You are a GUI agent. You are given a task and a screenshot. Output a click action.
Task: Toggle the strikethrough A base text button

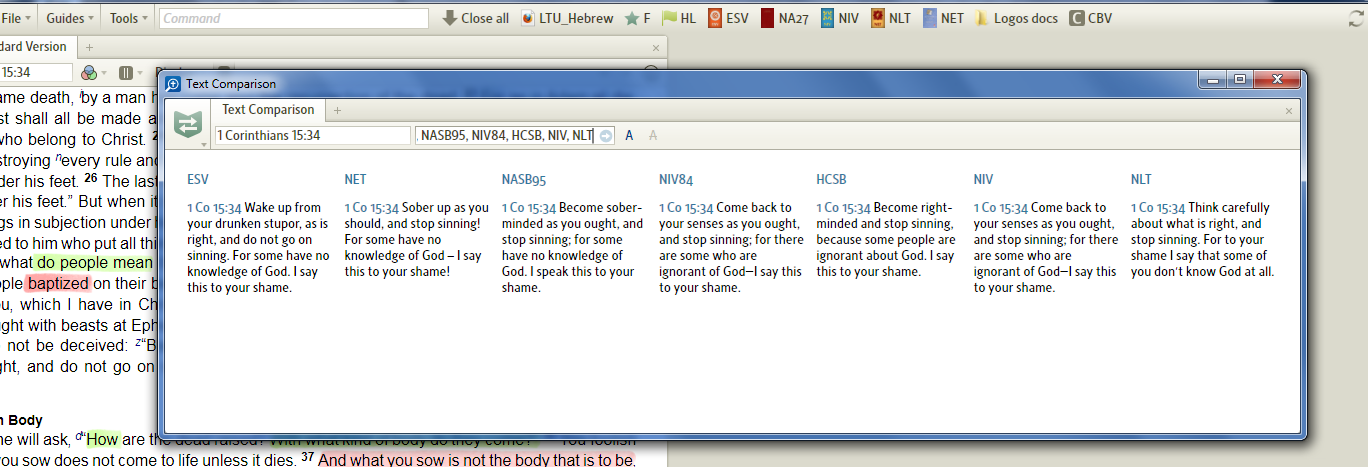[653, 135]
